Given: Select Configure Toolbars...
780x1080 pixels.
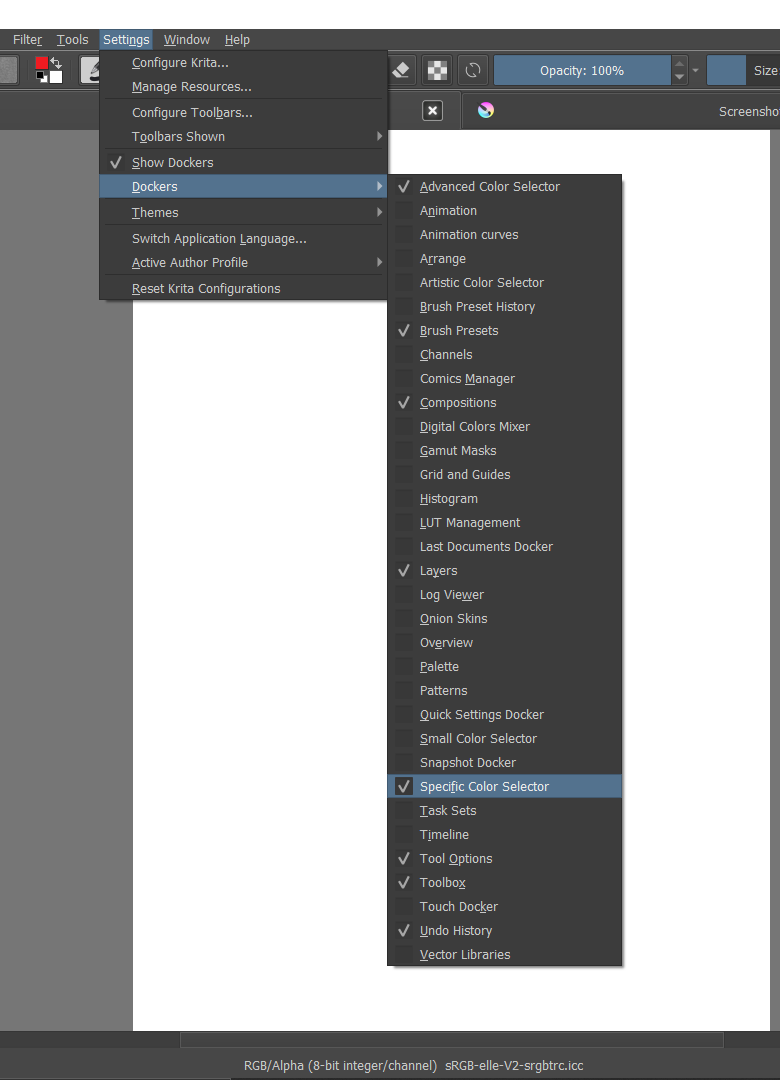Looking at the screenshot, I should [x=243, y=112].
